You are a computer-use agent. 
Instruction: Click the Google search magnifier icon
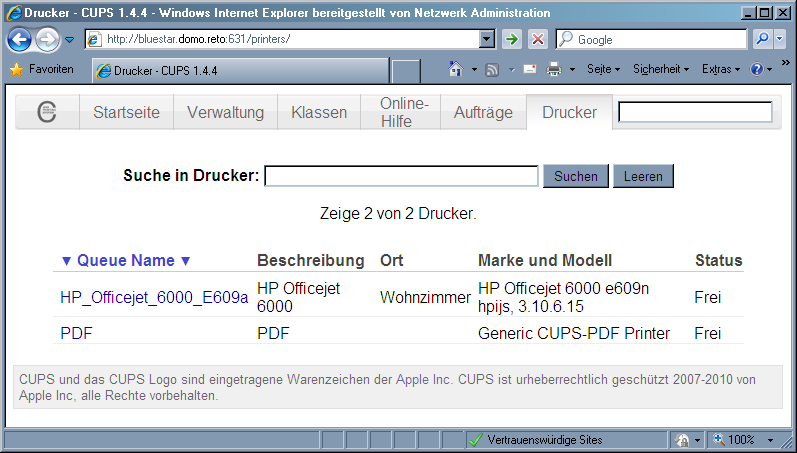[x=762, y=39]
